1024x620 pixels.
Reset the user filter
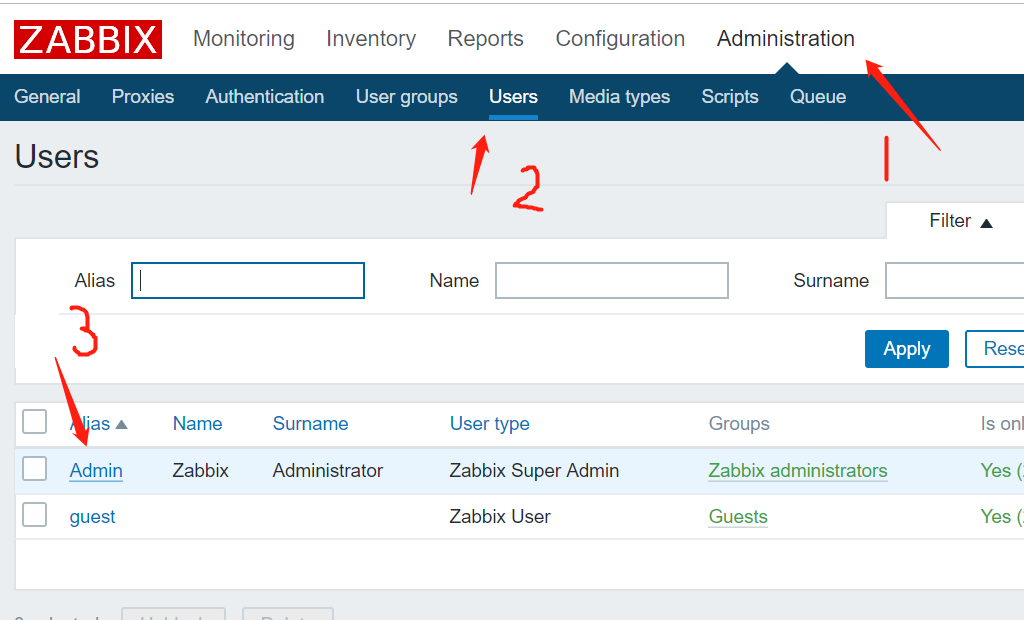(995, 349)
